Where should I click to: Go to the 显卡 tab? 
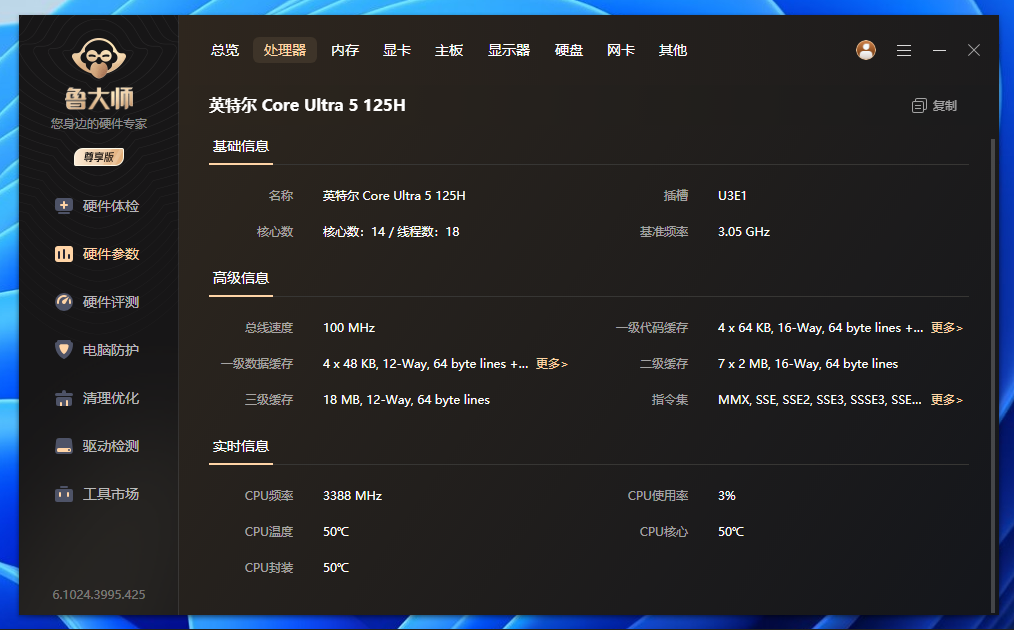coord(396,50)
